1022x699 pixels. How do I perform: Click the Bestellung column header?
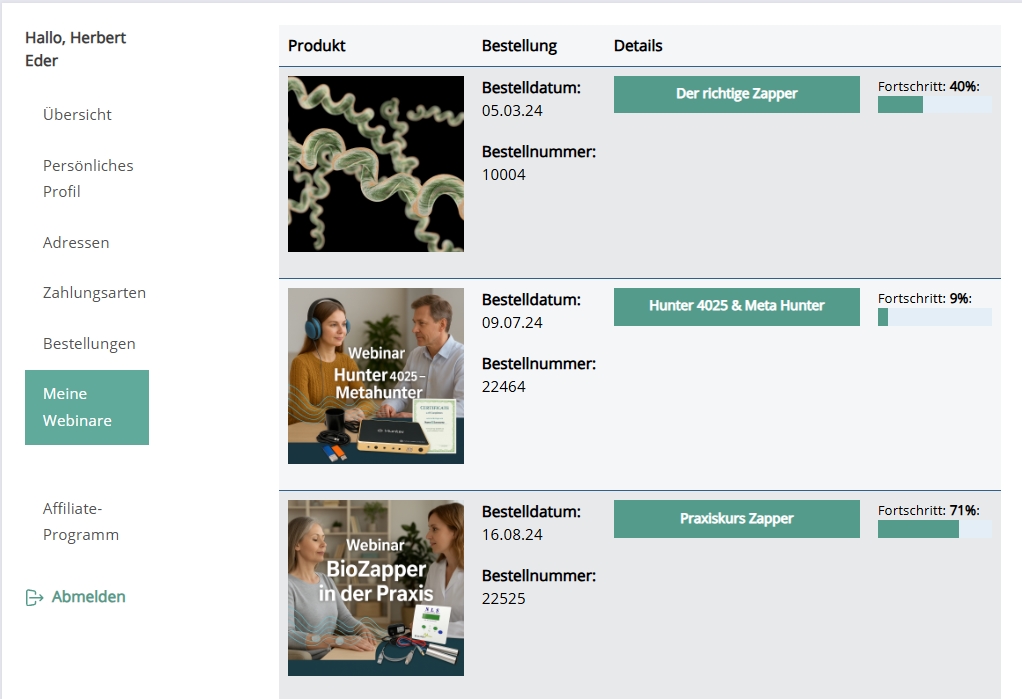pos(519,46)
